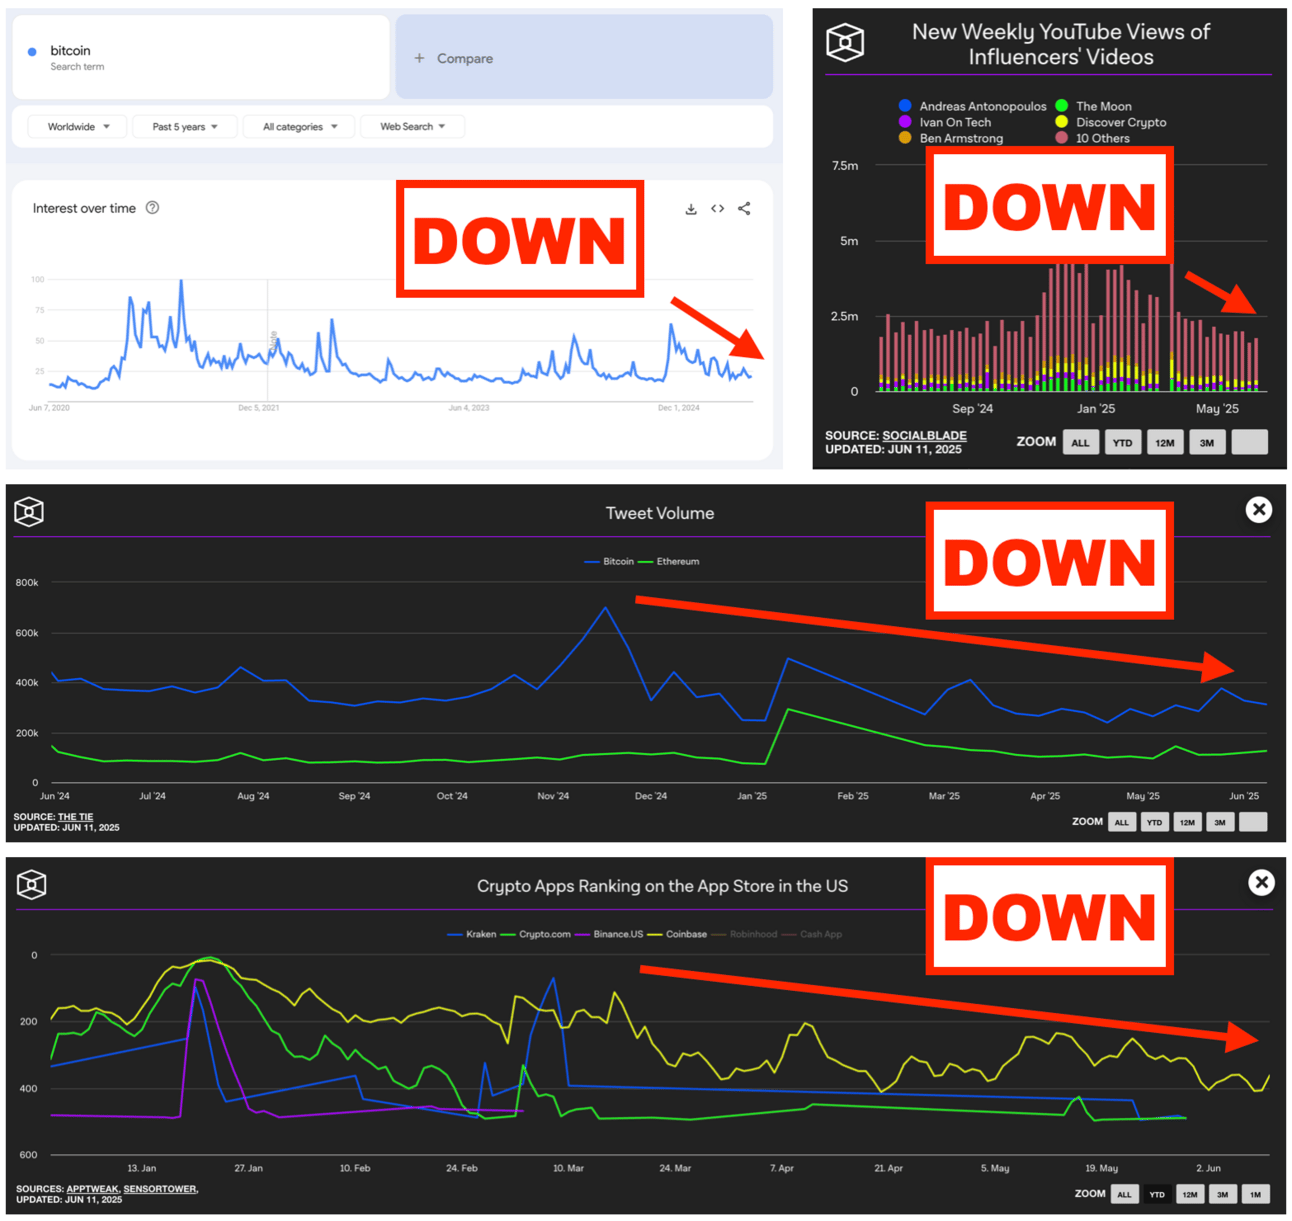This screenshot has width=1292, height=1221.
Task: Toggle Kraken series in app ranking legend
Action: tap(472, 934)
